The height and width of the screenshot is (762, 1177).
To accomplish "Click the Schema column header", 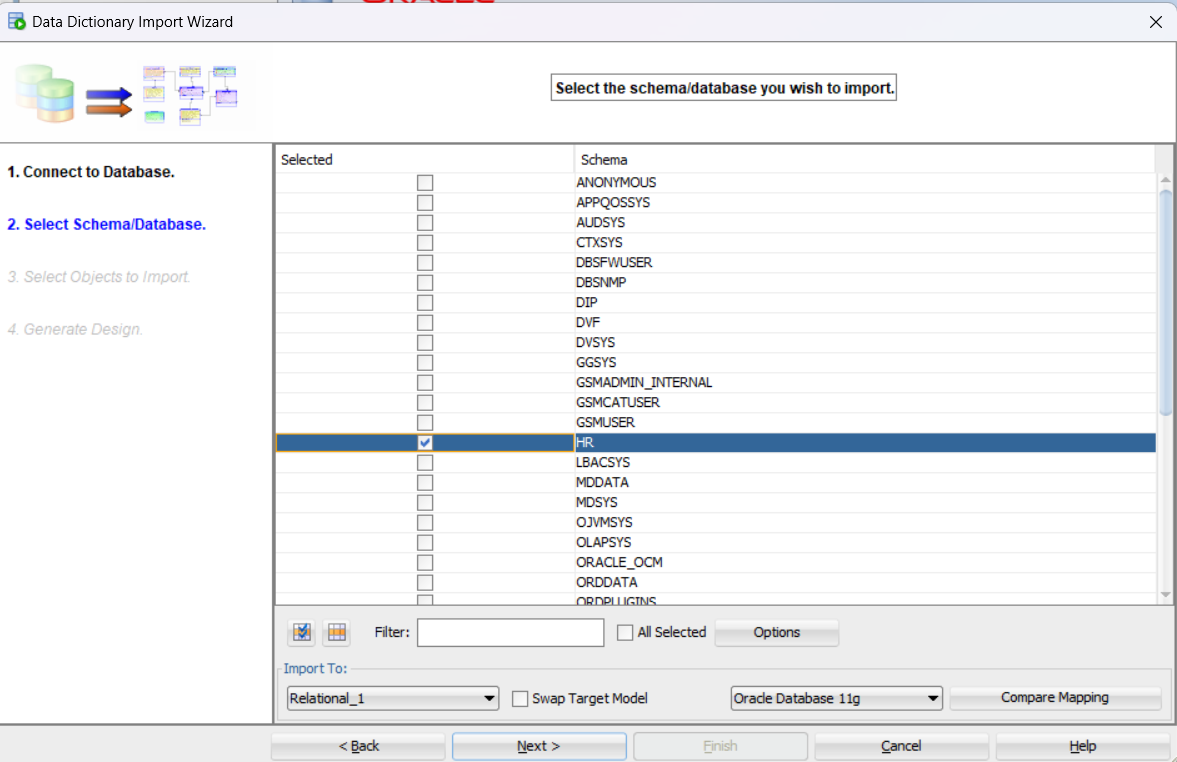I will 864,159.
